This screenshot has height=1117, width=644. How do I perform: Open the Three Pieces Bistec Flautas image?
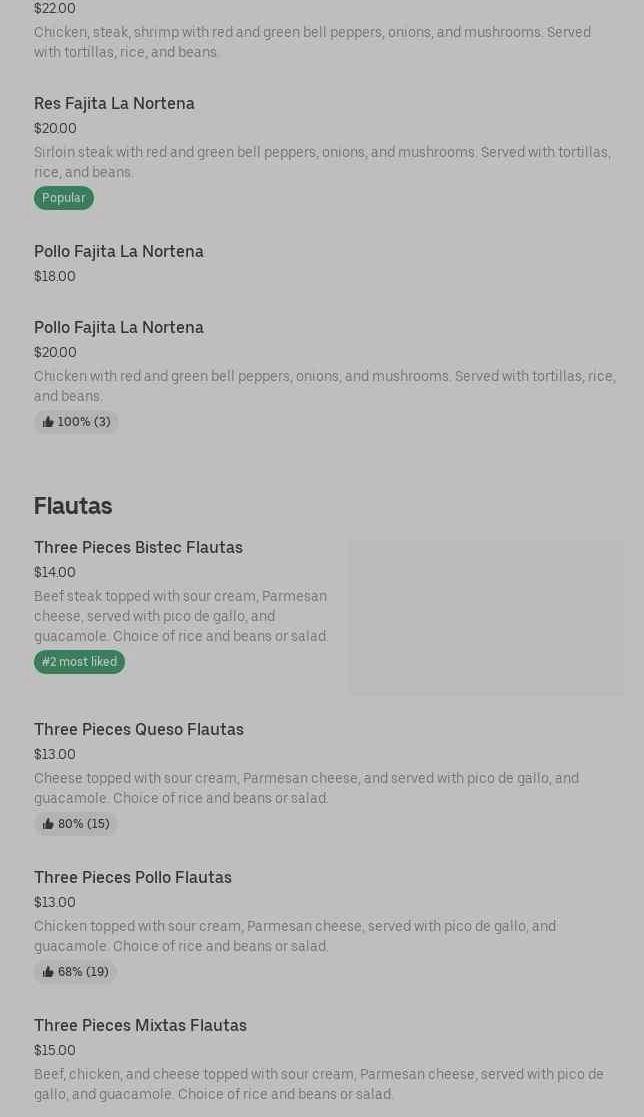[485, 617]
